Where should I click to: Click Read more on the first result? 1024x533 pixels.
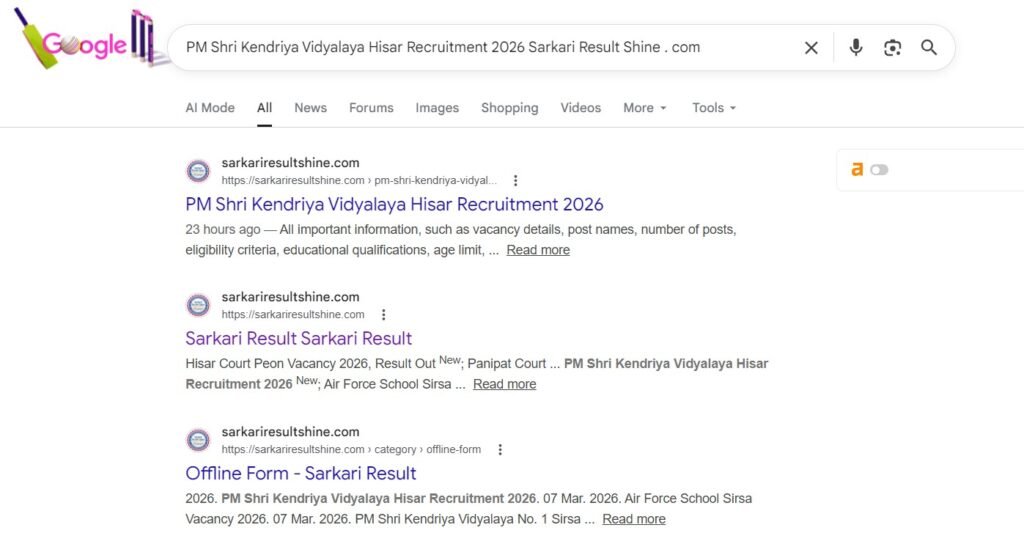tap(538, 251)
